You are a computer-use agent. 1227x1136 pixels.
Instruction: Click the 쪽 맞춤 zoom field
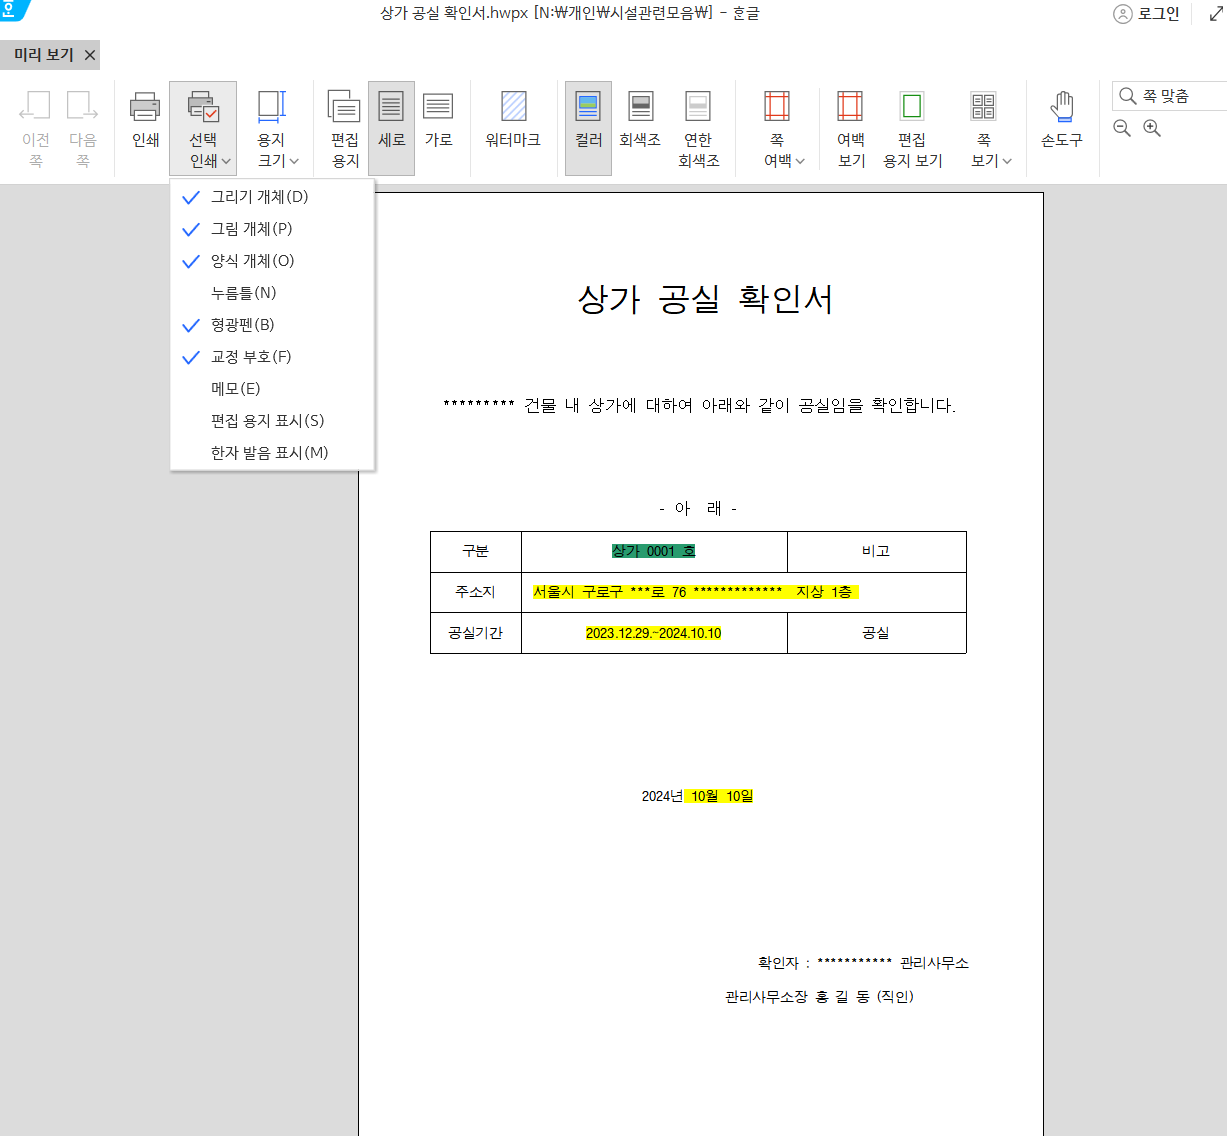pyautogui.click(x=1168, y=96)
